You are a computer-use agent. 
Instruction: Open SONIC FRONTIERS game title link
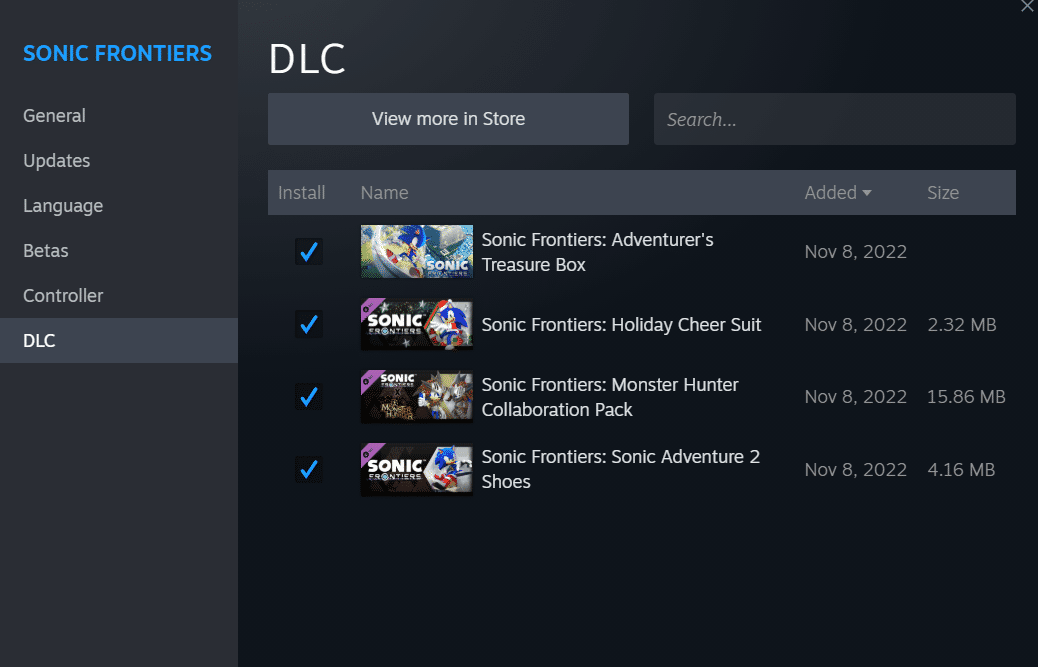click(x=117, y=53)
